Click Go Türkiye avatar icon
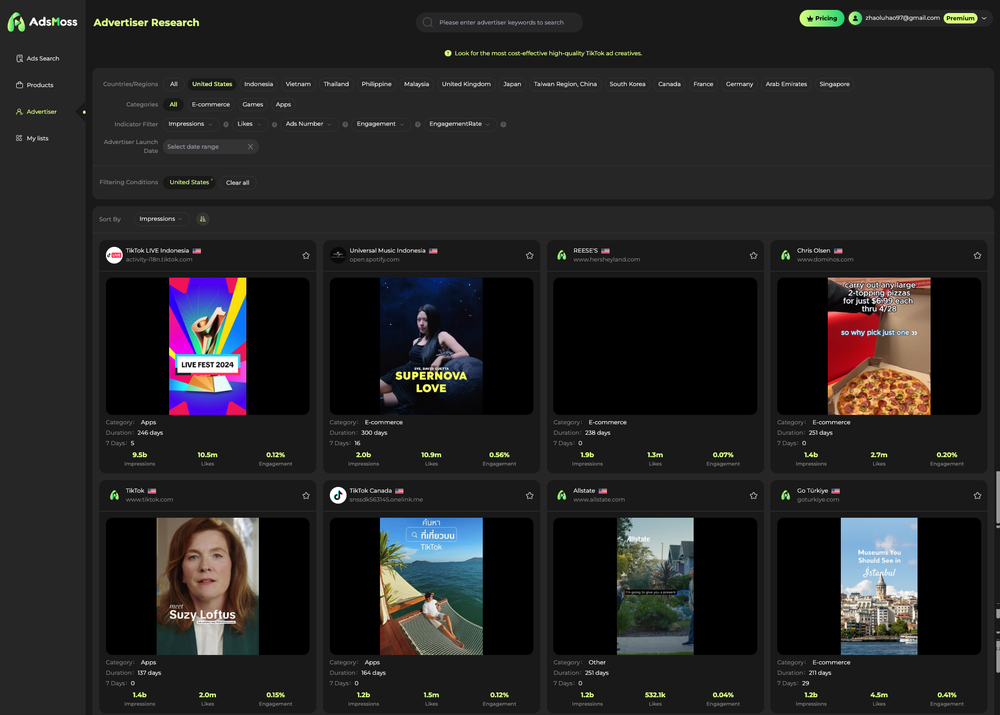Screen dimensions: 1000x715 pyautogui.click(x=786, y=495)
